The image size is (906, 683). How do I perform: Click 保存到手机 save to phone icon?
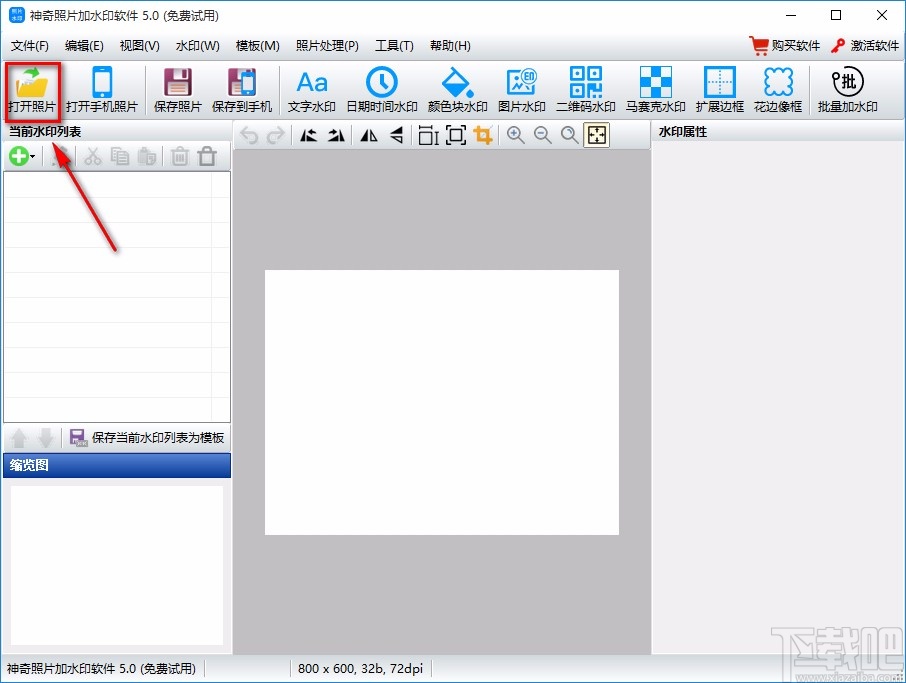point(242,90)
